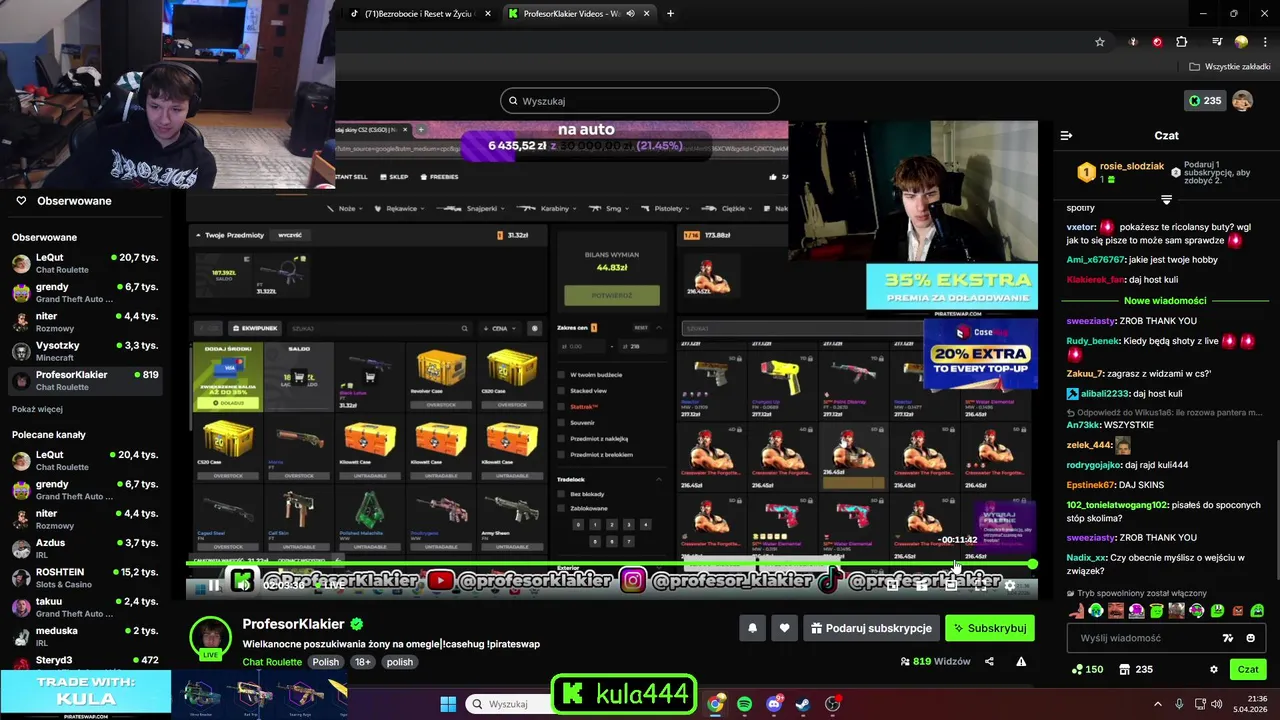Click the 18+ tag chip
The width and height of the screenshot is (1280, 720).
coord(363,662)
